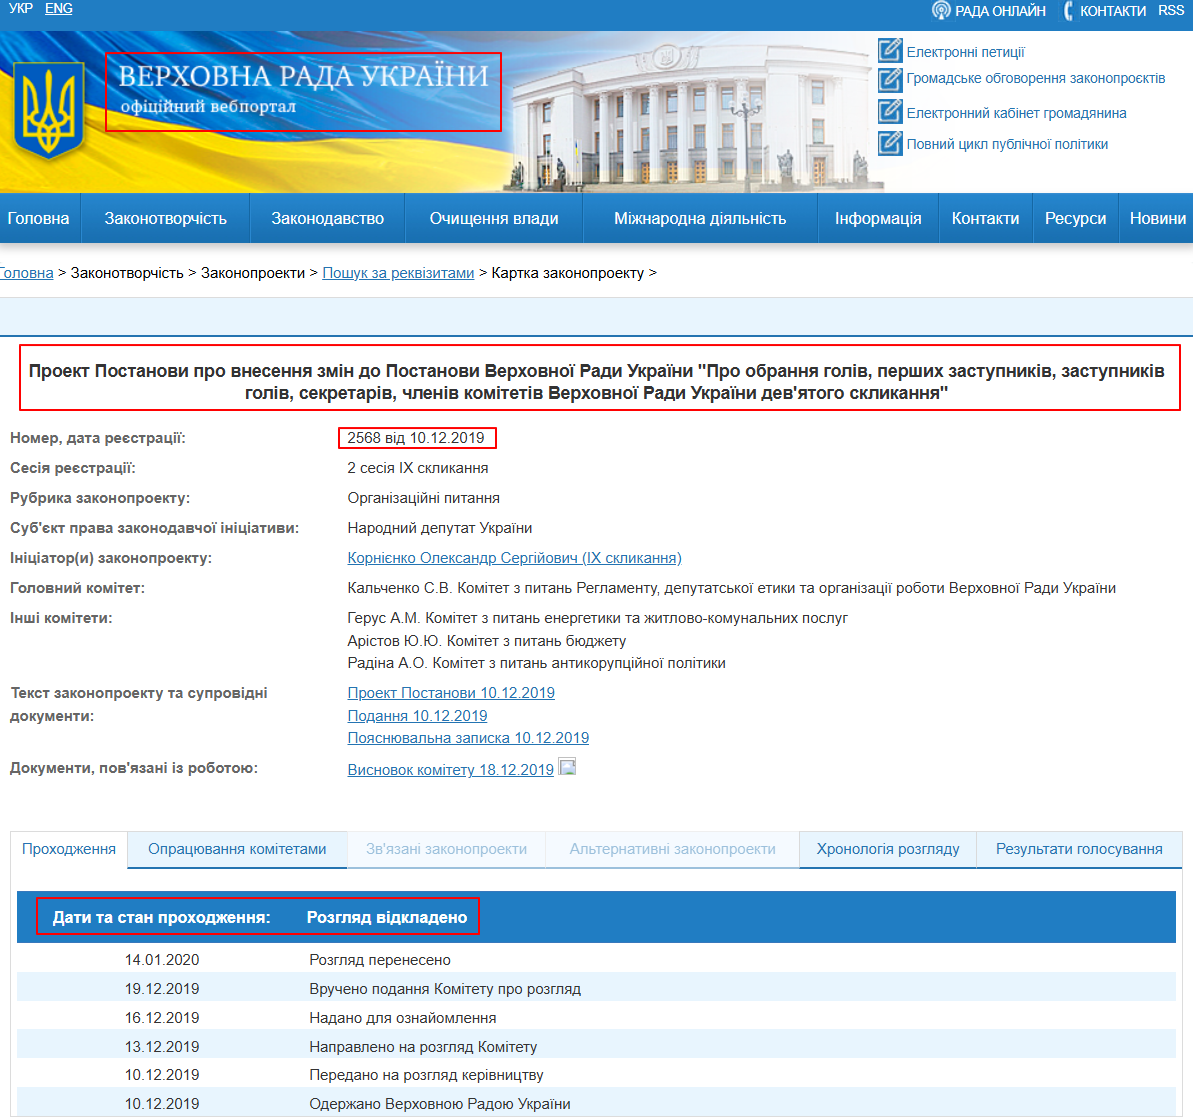
Task: Select the Альтернативні законопроекти tab
Action: coord(673,849)
